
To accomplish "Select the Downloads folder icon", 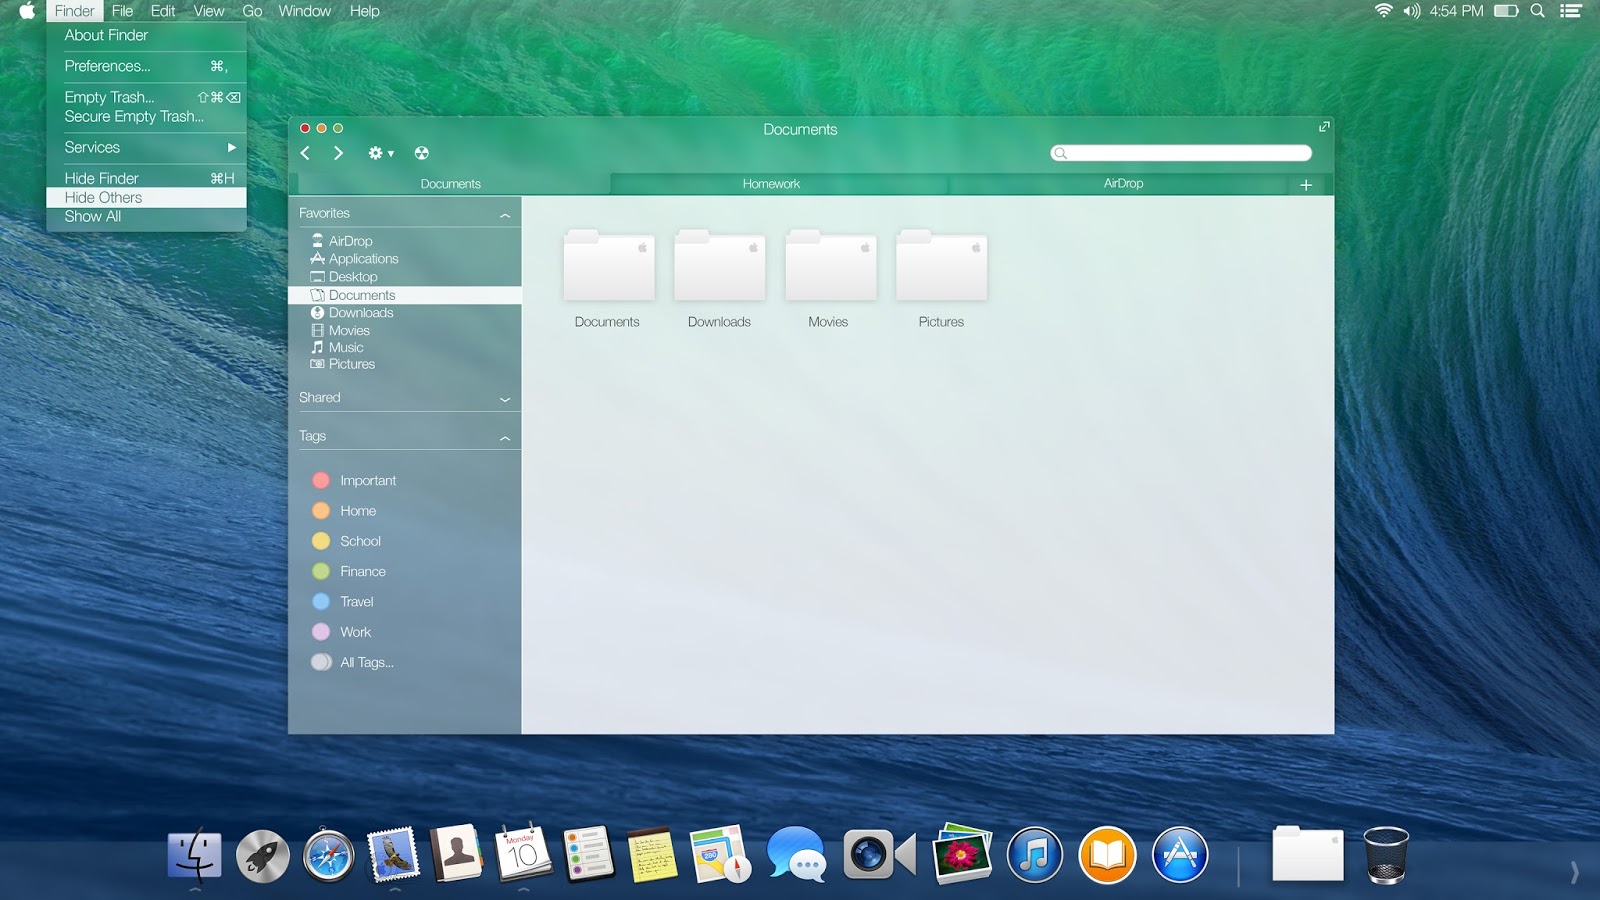I will (x=719, y=265).
